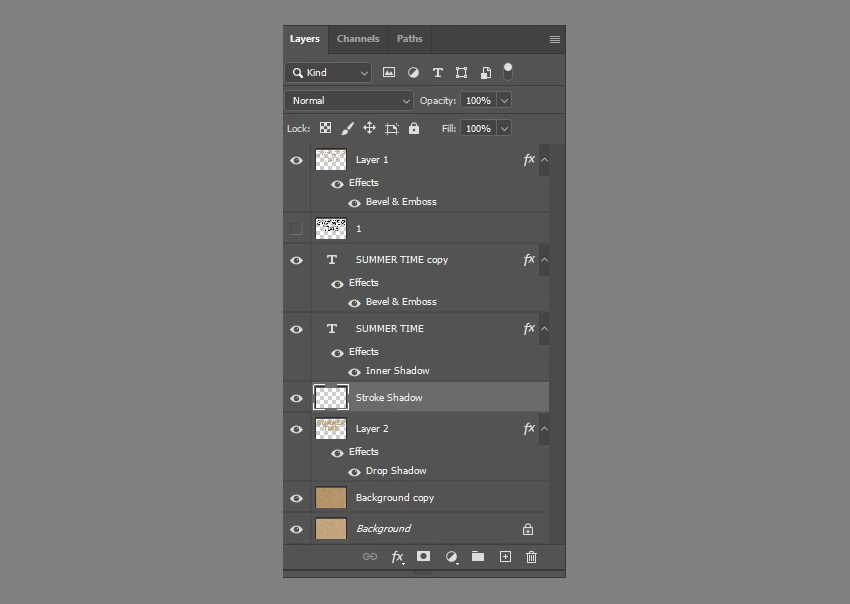Create a new group folder
Image resolution: width=850 pixels, height=604 pixels.
coord(478,557)
